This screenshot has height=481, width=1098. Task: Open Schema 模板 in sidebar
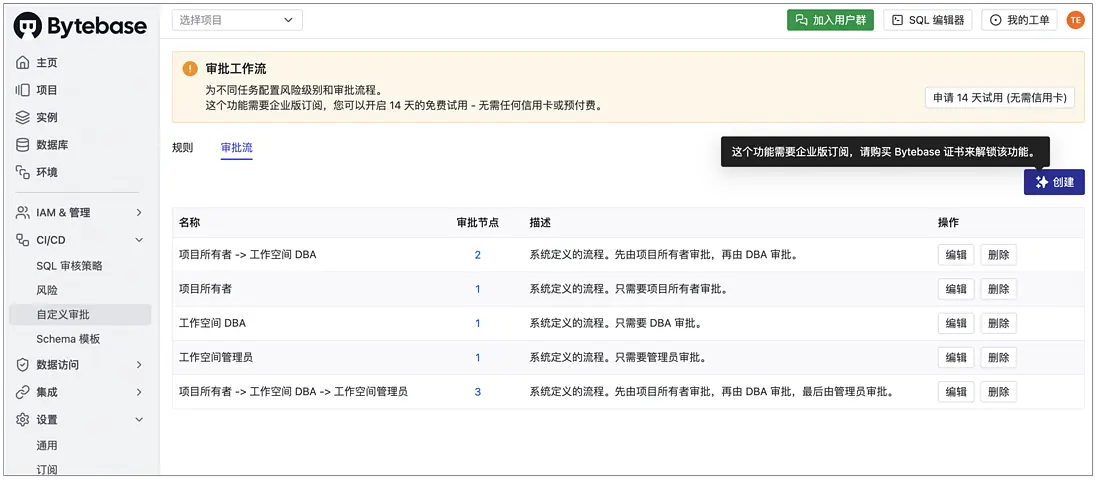tap(69, 339)
